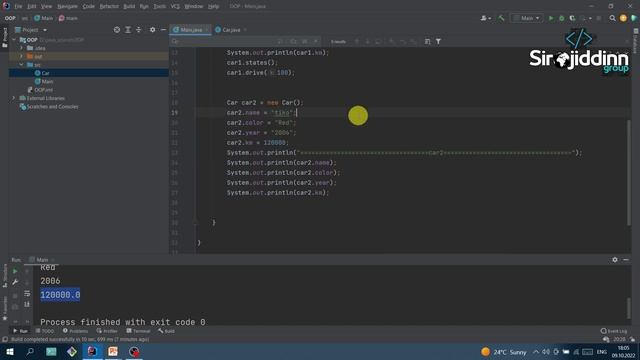Click IntelliJ IDEA taskbar icon
The height and width of the screenshot is (360, 640).
[x=92, y=351]
